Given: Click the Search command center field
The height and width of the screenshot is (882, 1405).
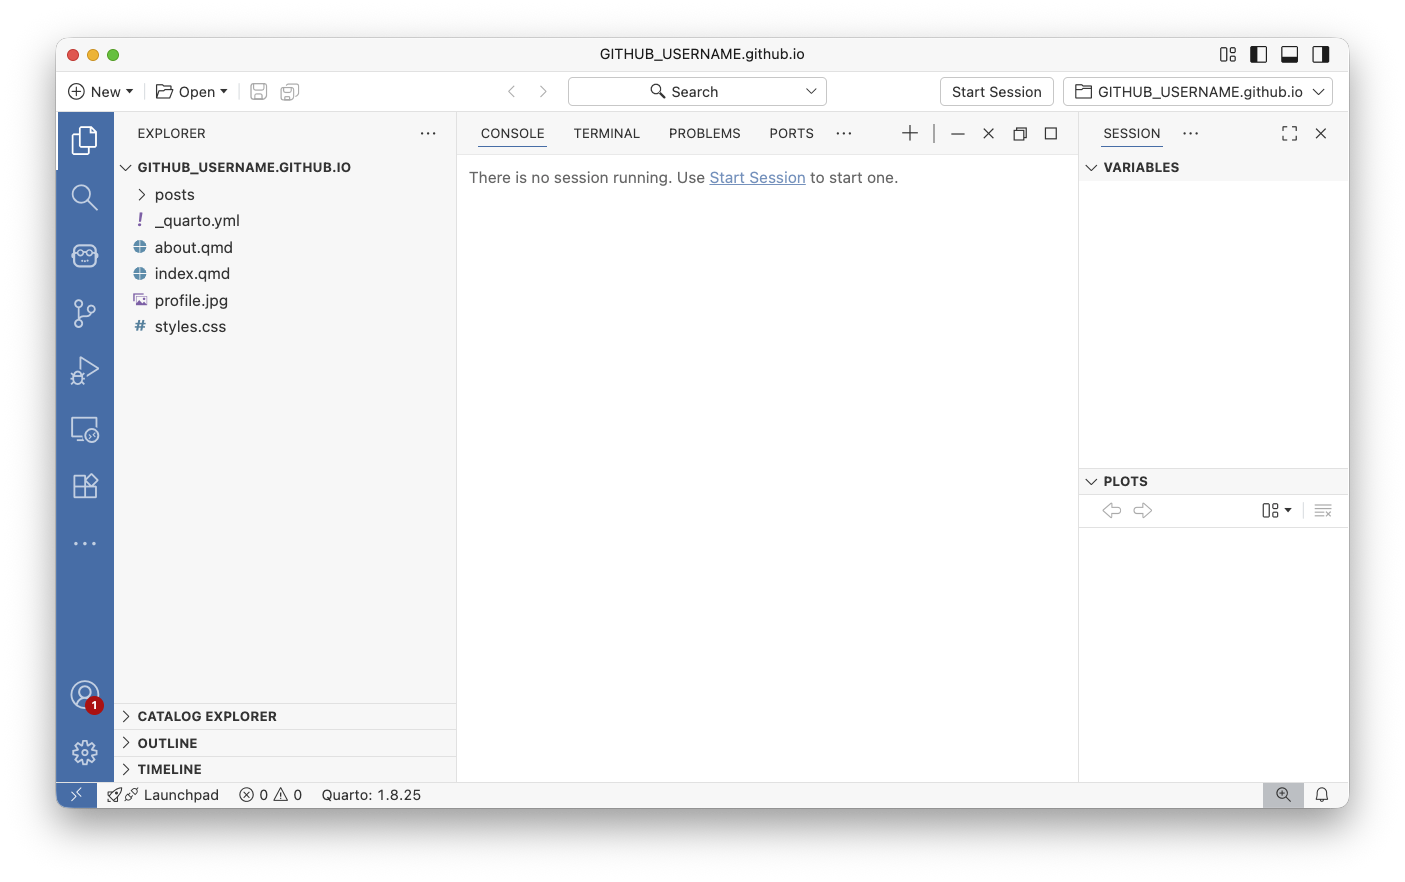Looking at the screenshot, I should 696,92.
